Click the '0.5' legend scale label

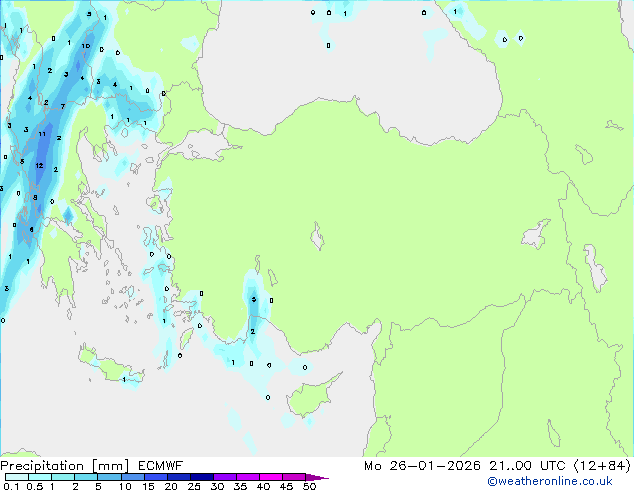(34, 486)
